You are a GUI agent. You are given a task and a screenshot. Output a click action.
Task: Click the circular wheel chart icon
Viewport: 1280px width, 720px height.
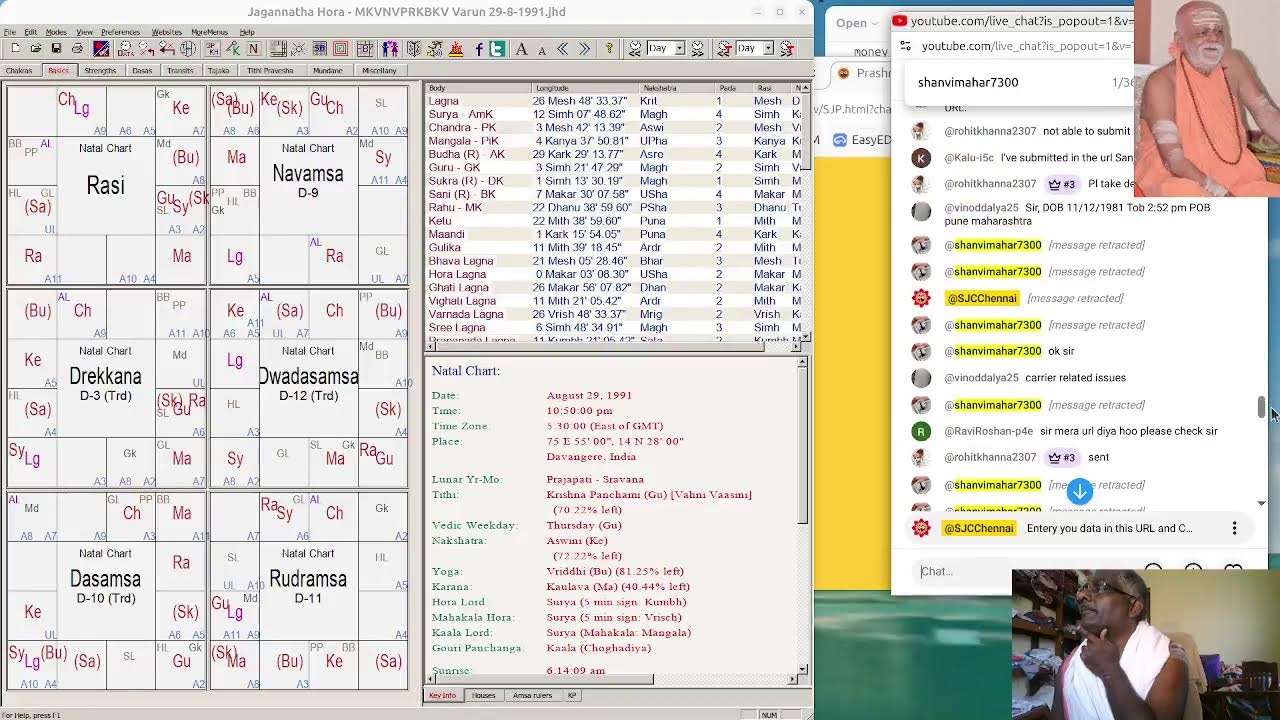pyautogui.click(x=187, y=48)
